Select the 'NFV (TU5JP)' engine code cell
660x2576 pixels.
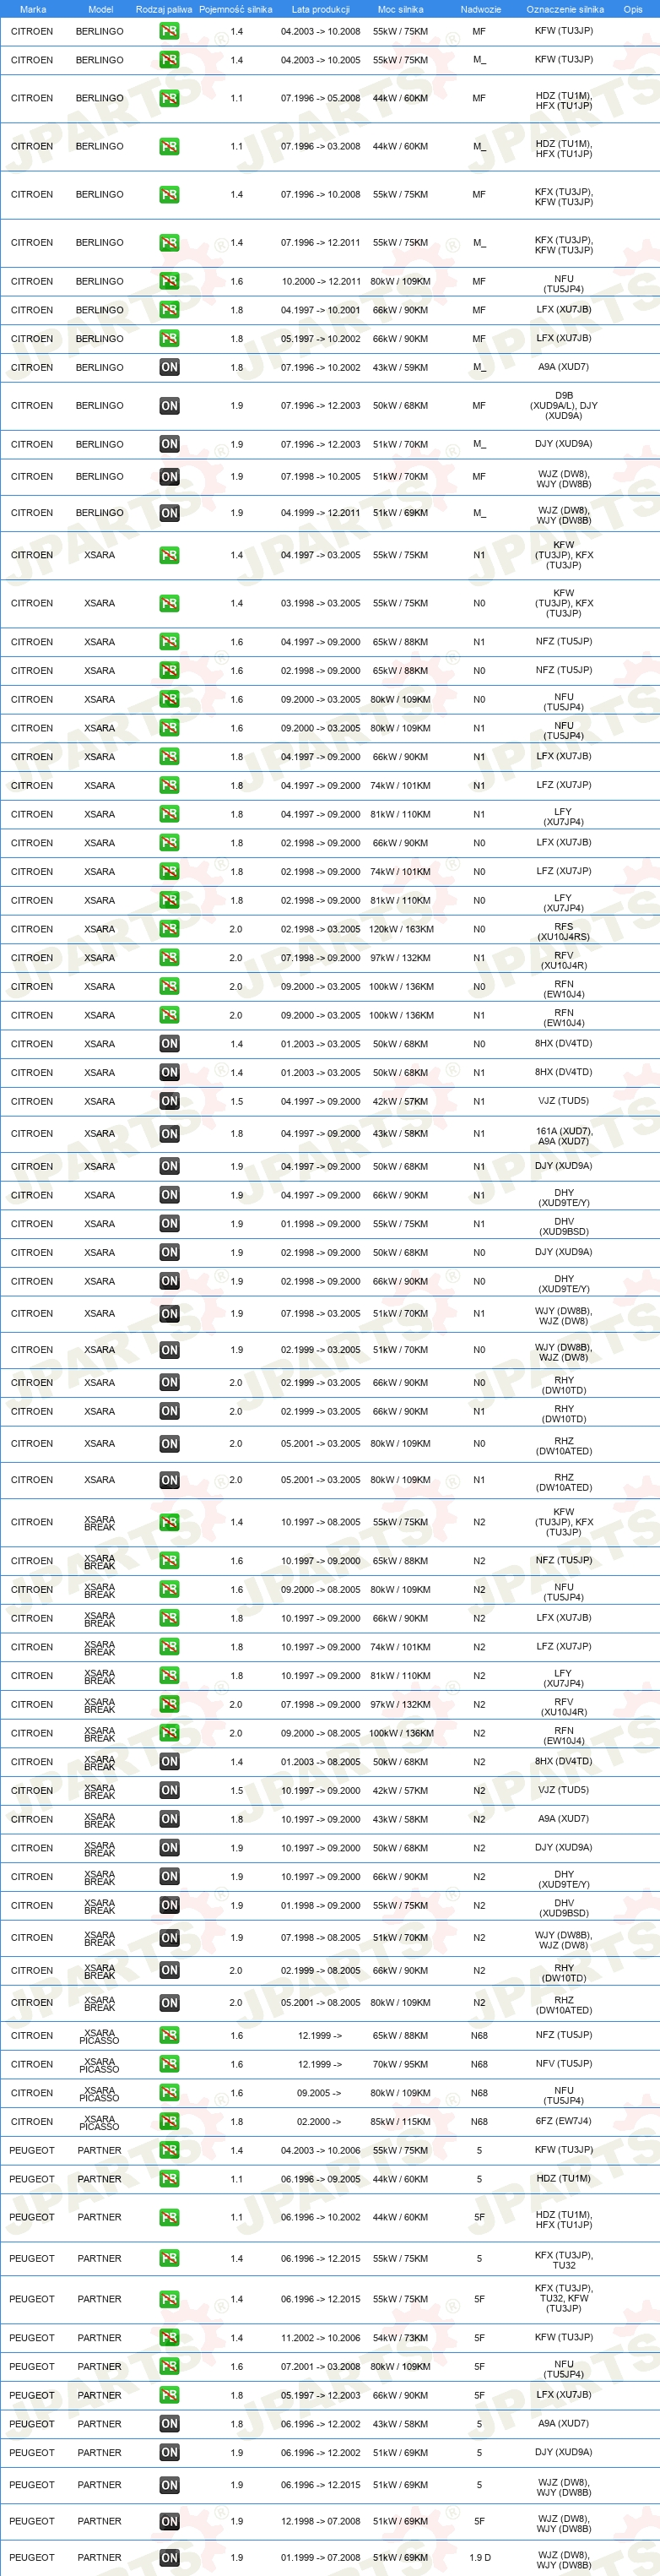[x=564, y=2064]
